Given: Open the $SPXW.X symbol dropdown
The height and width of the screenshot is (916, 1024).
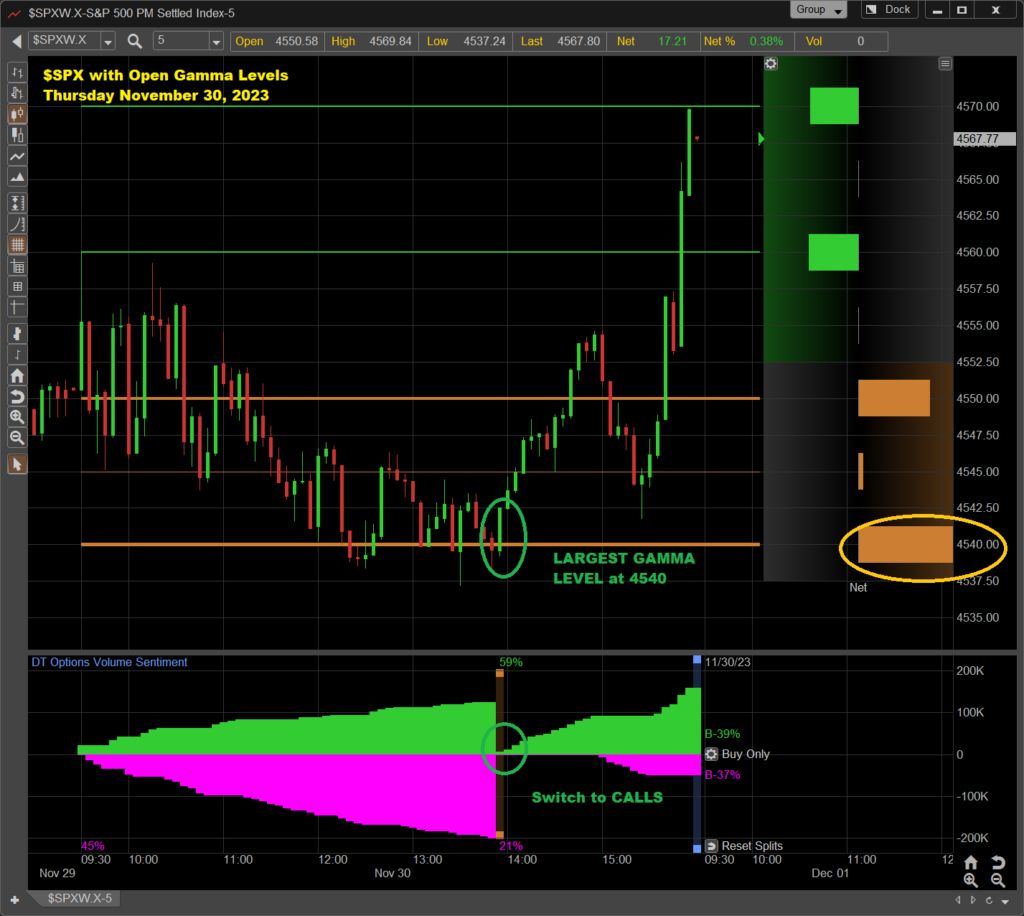Looking at the screenshot, I should pos(74,40).
